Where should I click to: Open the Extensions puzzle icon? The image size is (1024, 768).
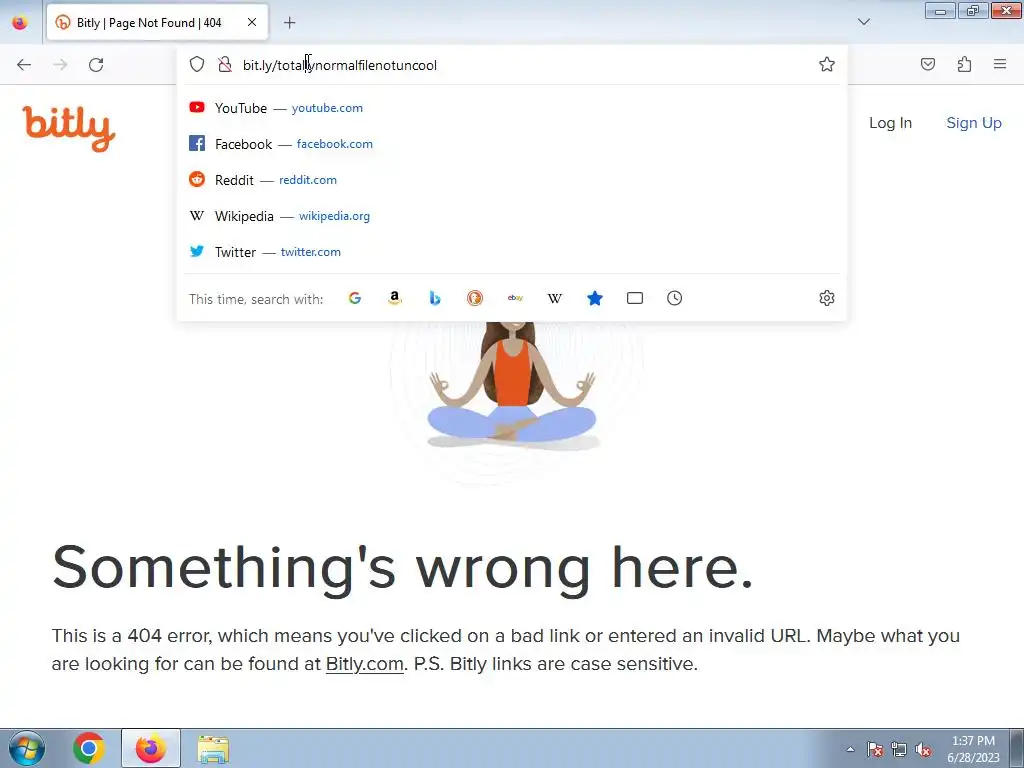point(964,64)
